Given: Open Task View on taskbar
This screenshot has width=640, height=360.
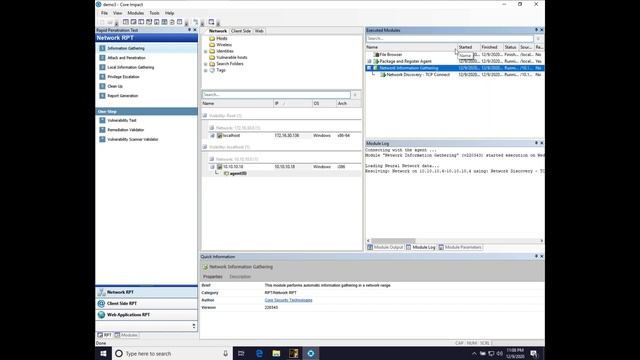Looking at the screenshot, I should coord(241,353).
